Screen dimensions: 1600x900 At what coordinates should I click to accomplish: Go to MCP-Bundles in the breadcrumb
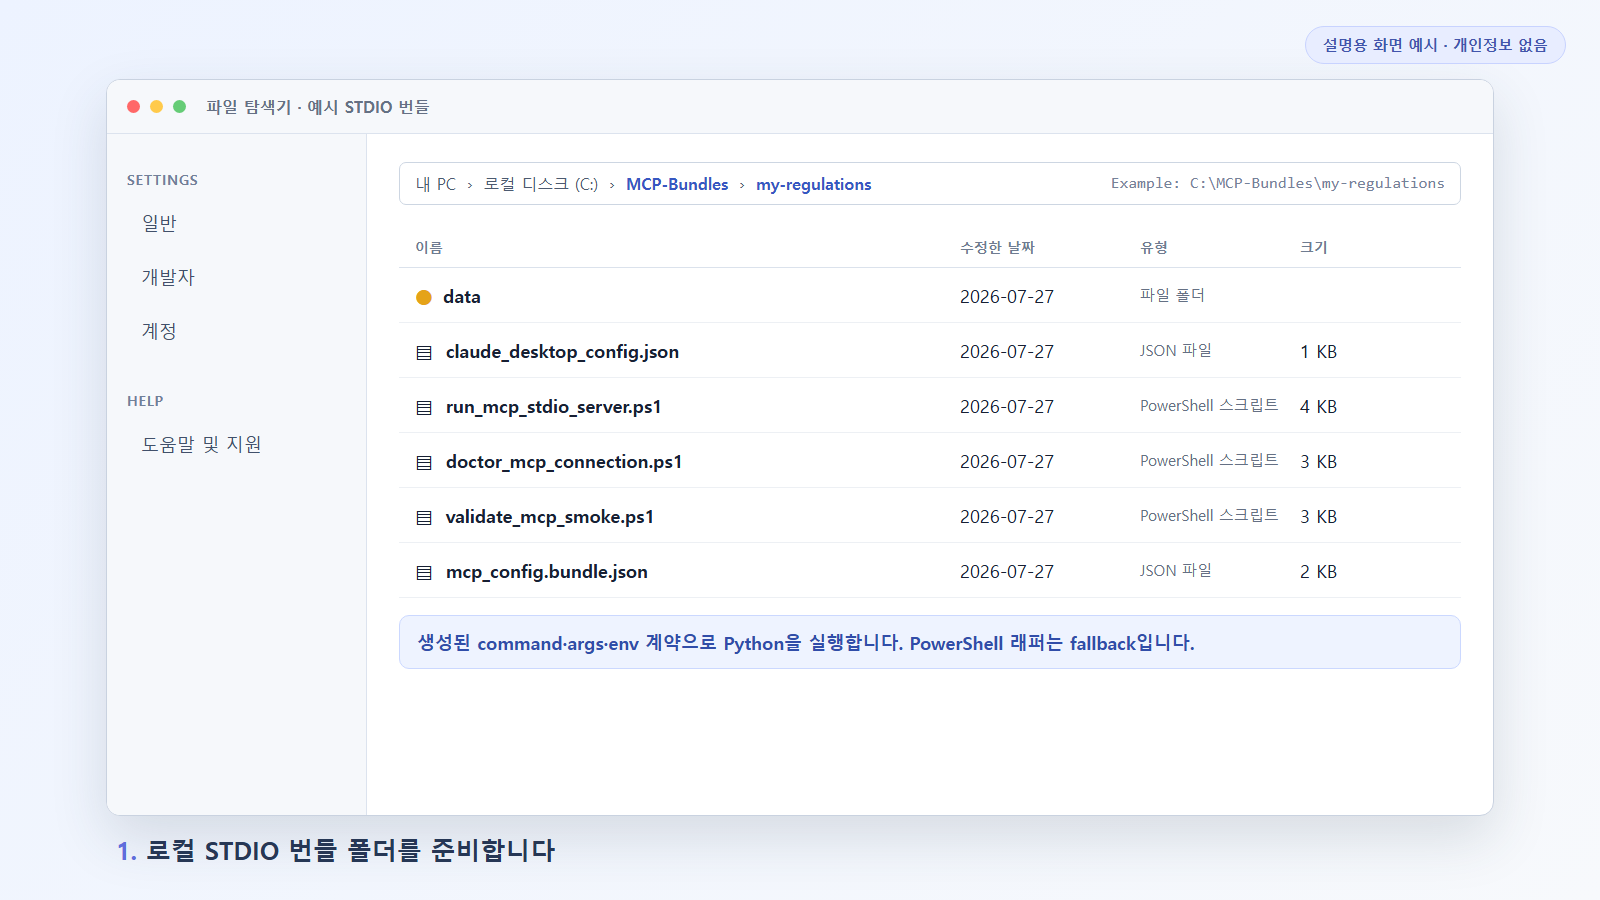677,184
